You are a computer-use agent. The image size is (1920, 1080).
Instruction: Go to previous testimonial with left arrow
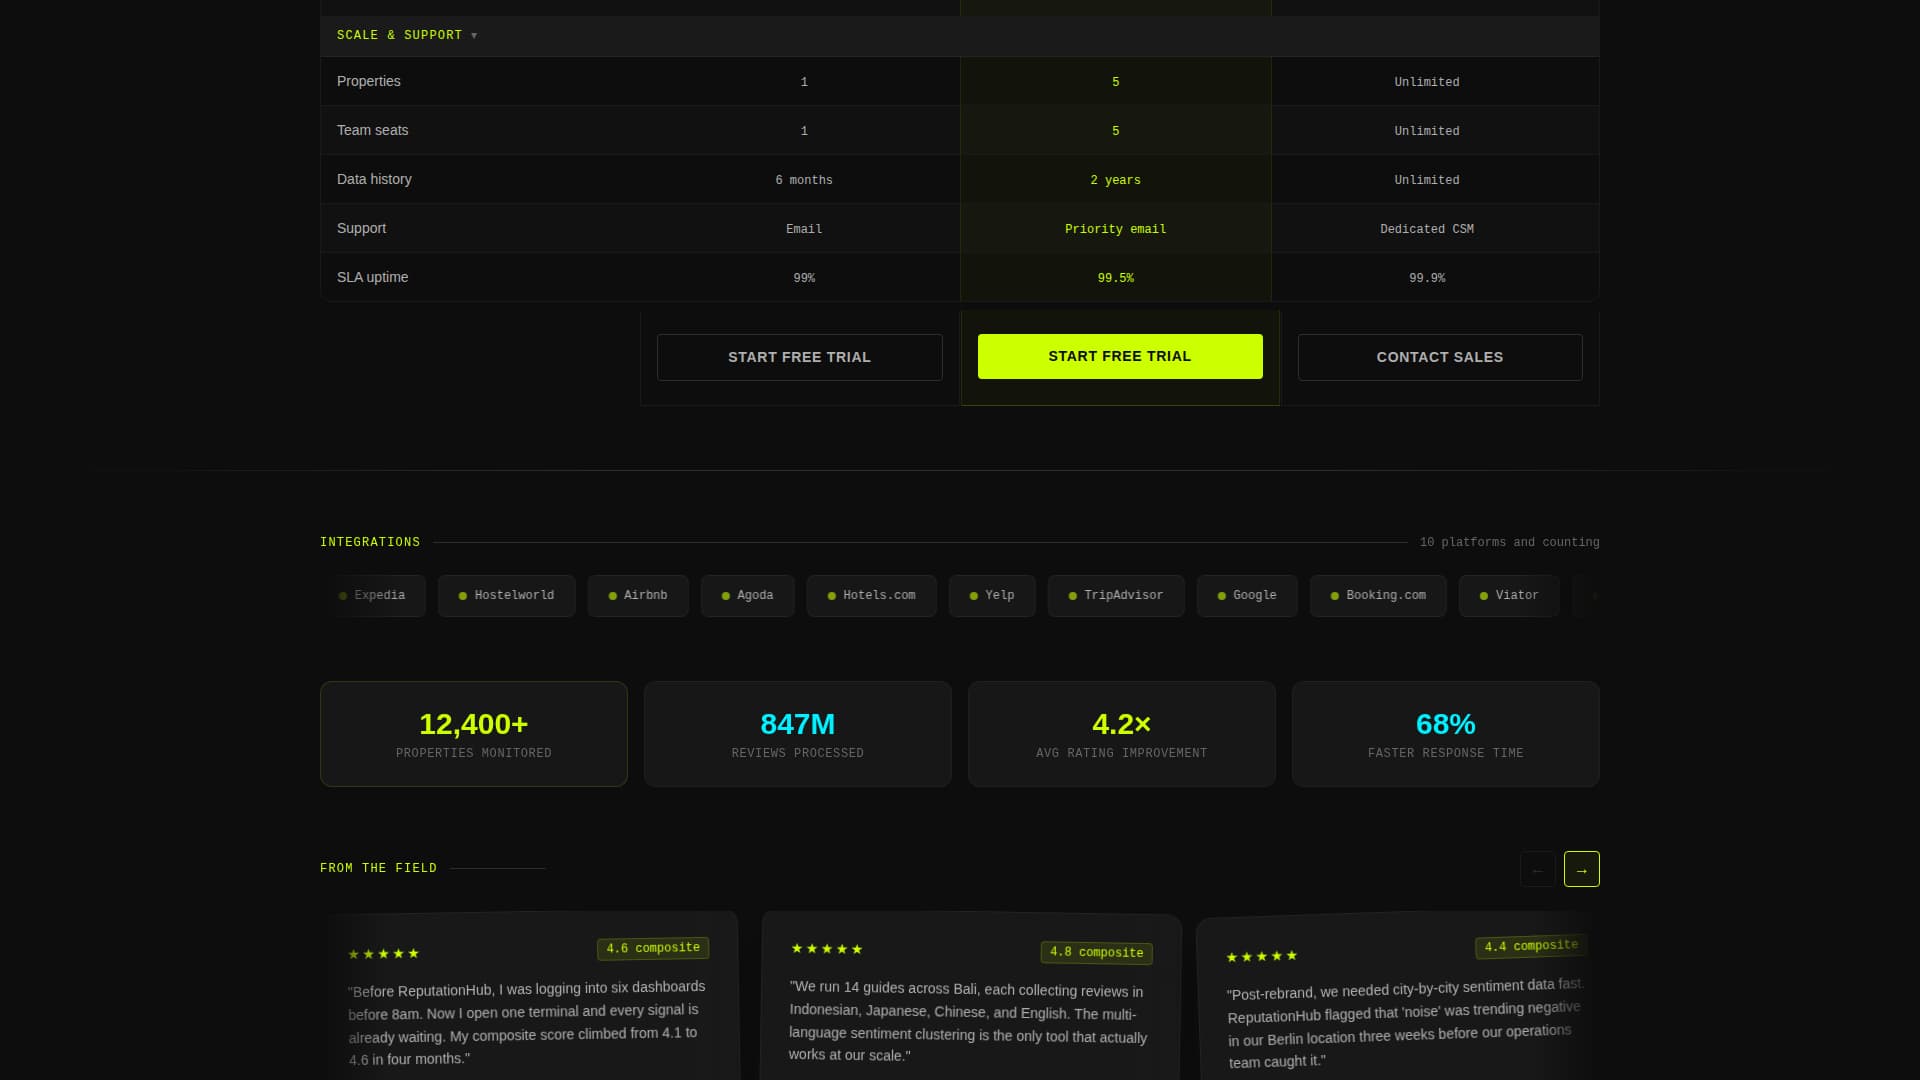(1537, 869)
